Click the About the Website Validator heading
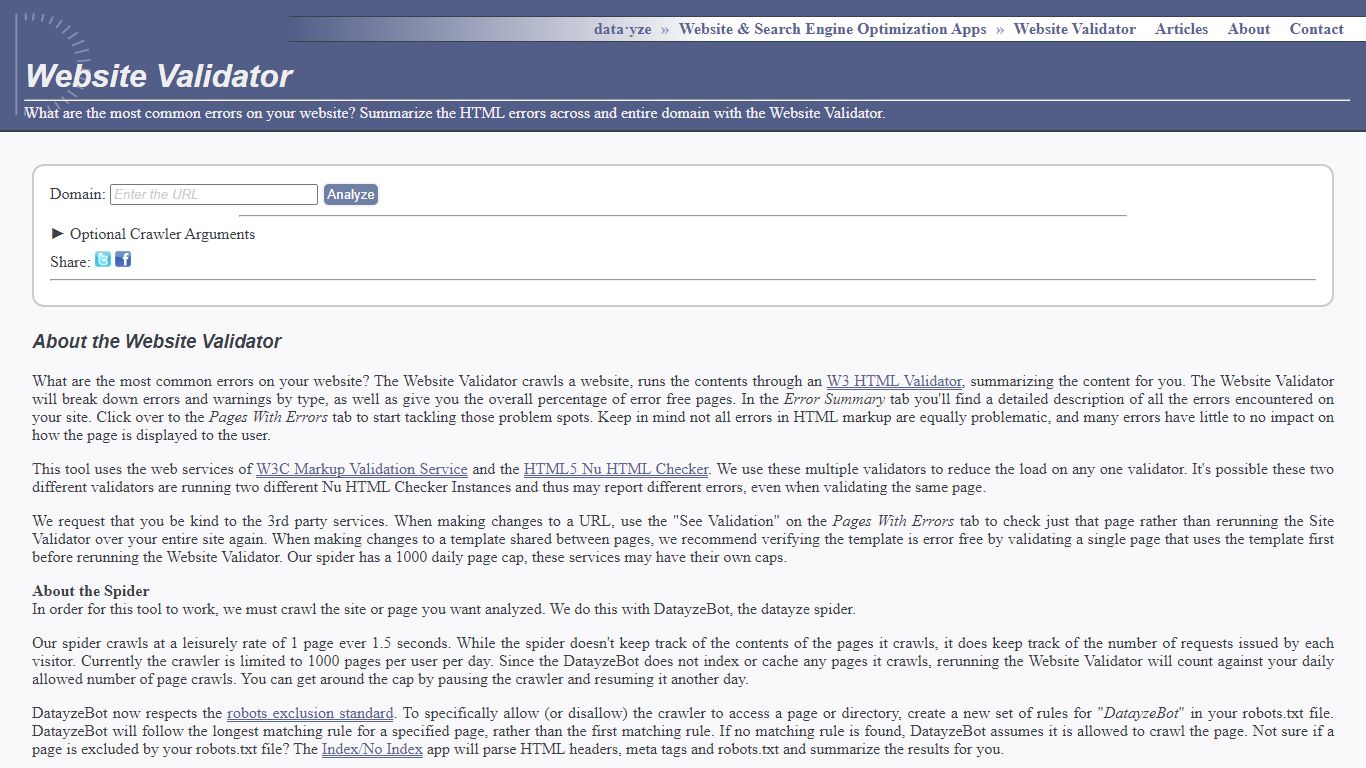1366x768 pixels. coord(157,341)
